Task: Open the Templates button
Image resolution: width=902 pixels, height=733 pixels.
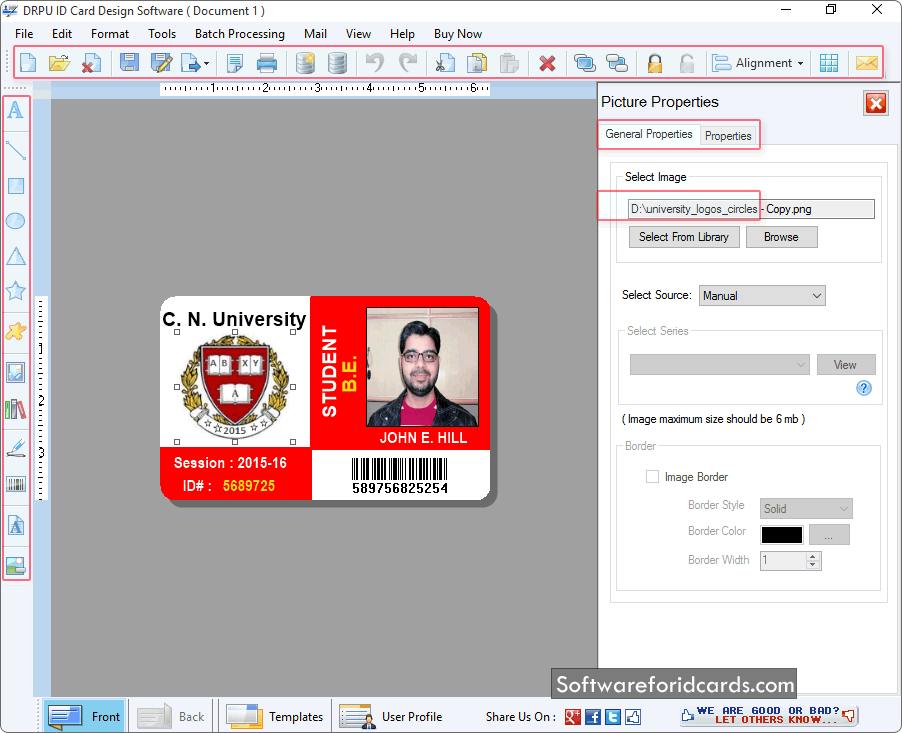Action: click(x=274, y=716)
